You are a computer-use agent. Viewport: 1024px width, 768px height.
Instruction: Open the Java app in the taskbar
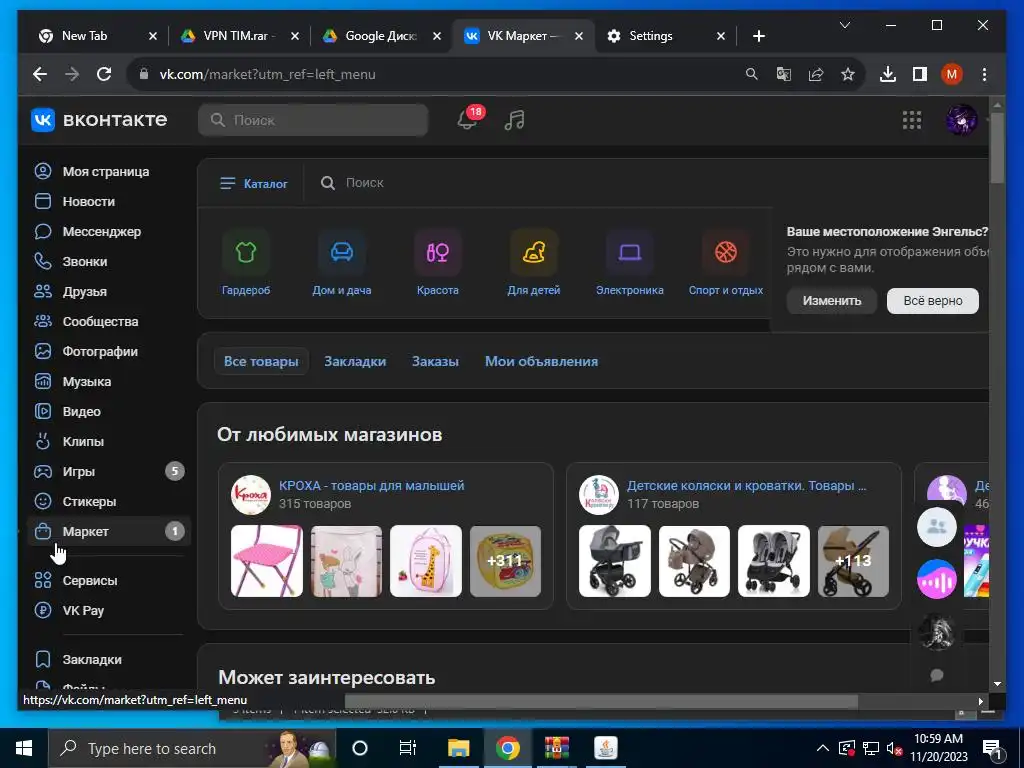[605, 748]
